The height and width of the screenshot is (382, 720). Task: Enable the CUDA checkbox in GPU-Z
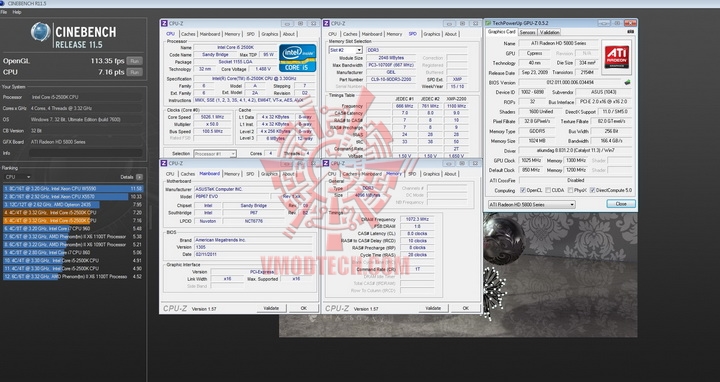pos(548,190)
